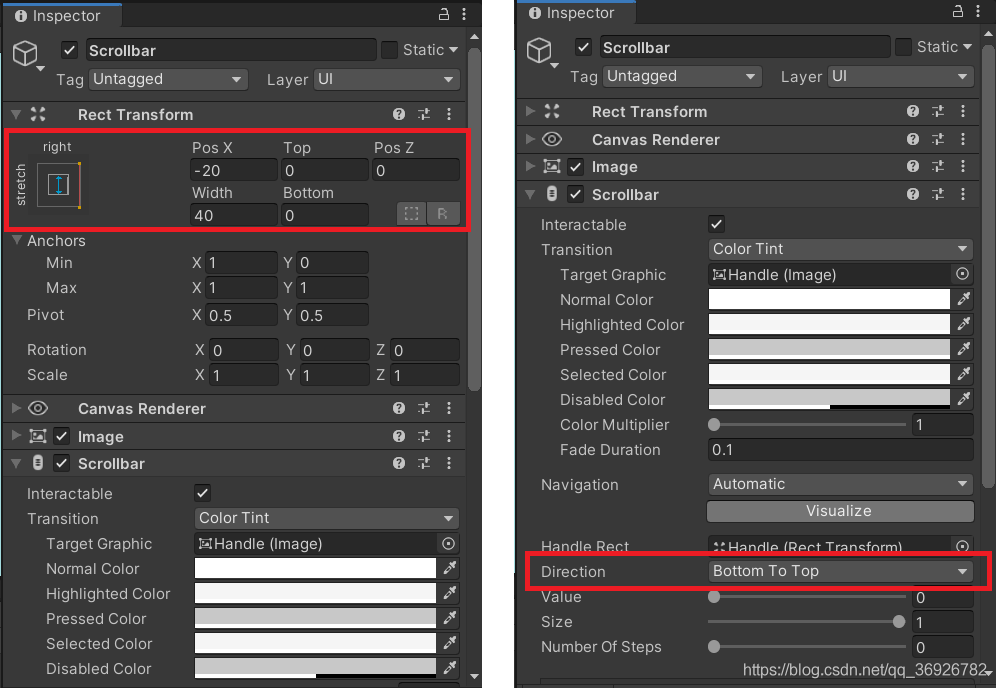Click left Inspector vertical scrollbar
The image size is (997, 689).
click(x=474, y=219)
